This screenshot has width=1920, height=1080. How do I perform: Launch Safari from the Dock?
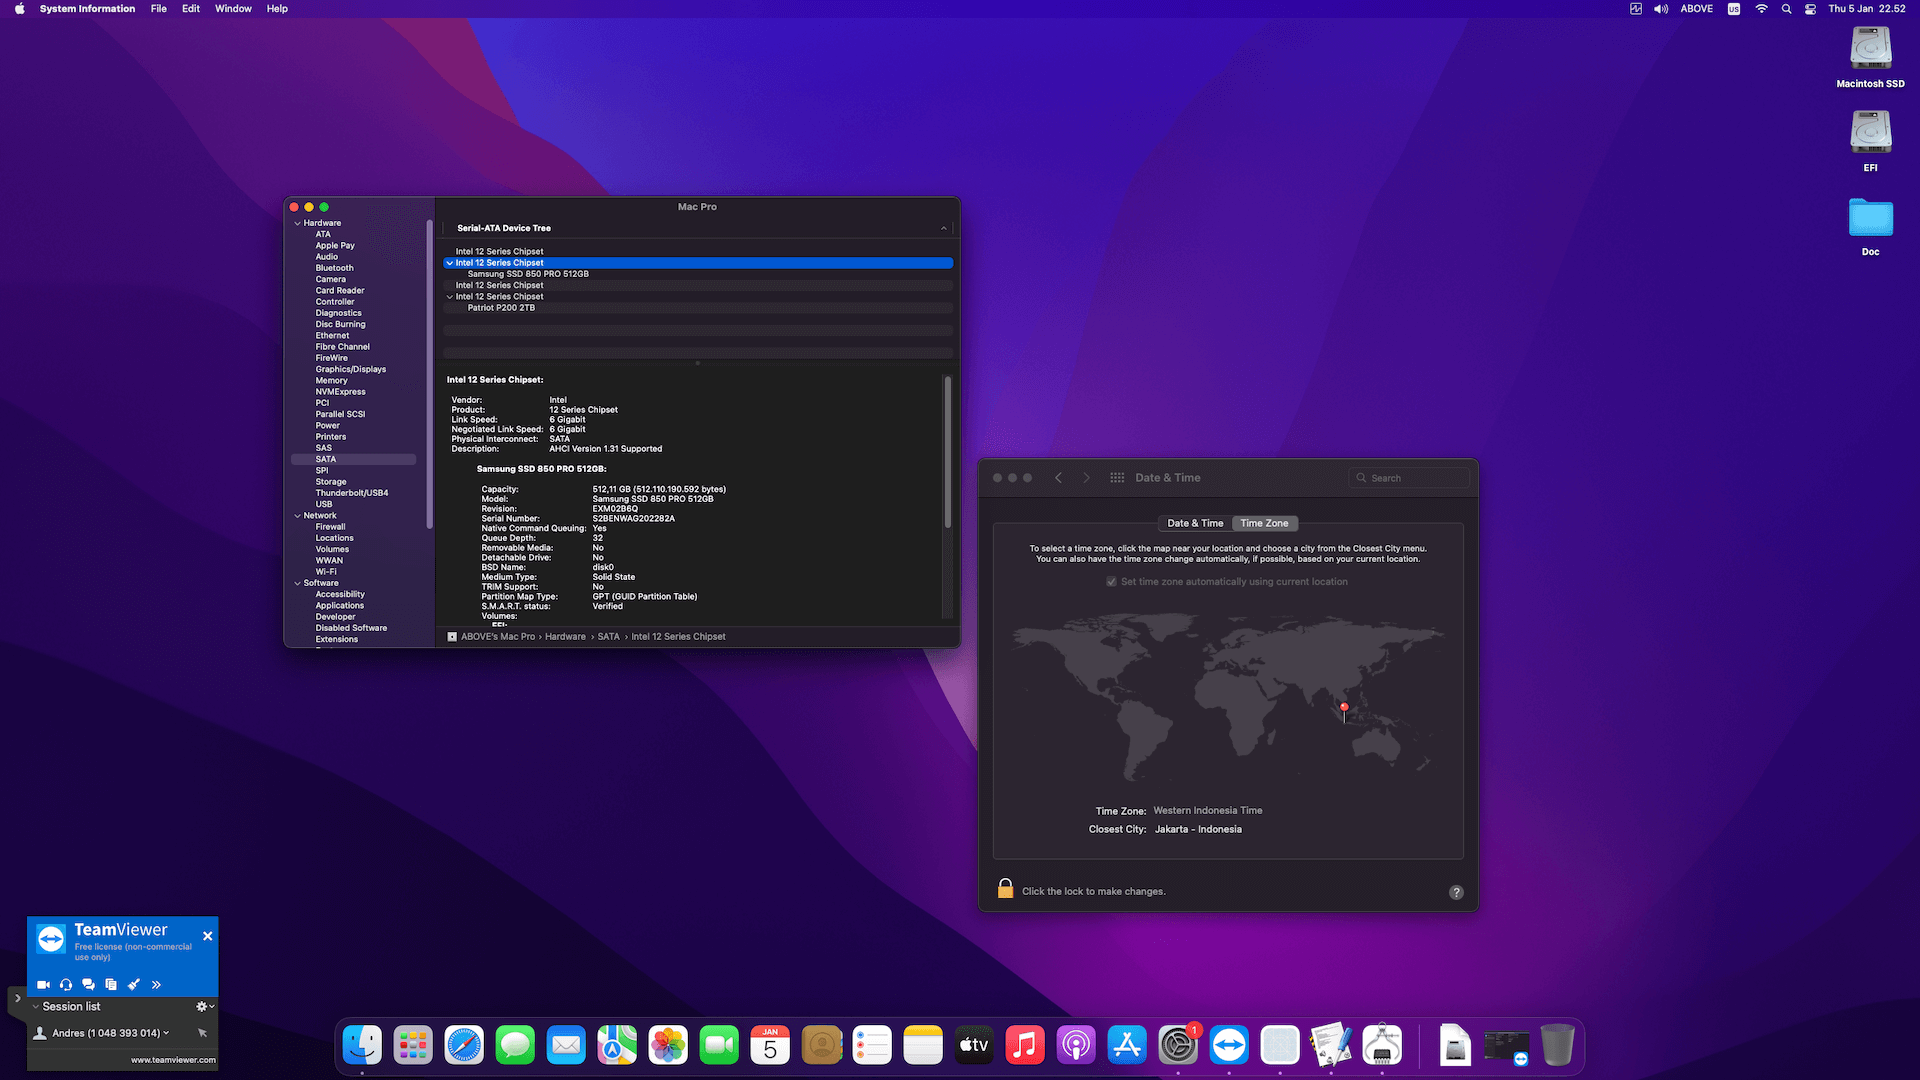tap(464, 1046)
